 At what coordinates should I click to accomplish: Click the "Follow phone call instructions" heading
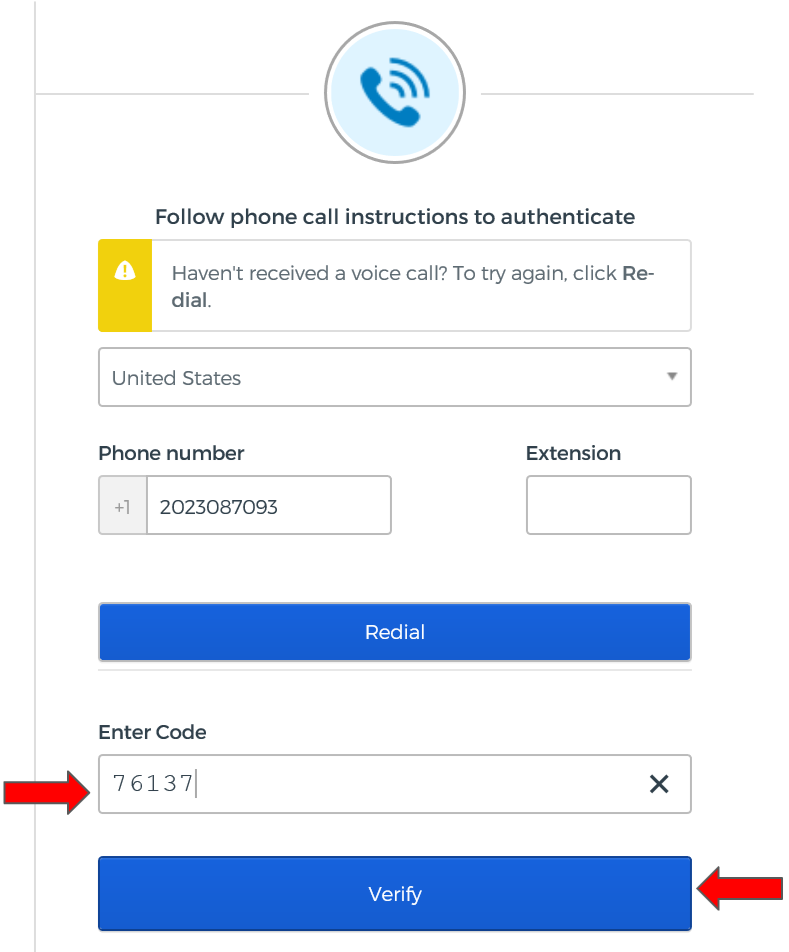(x=395, y=216)
